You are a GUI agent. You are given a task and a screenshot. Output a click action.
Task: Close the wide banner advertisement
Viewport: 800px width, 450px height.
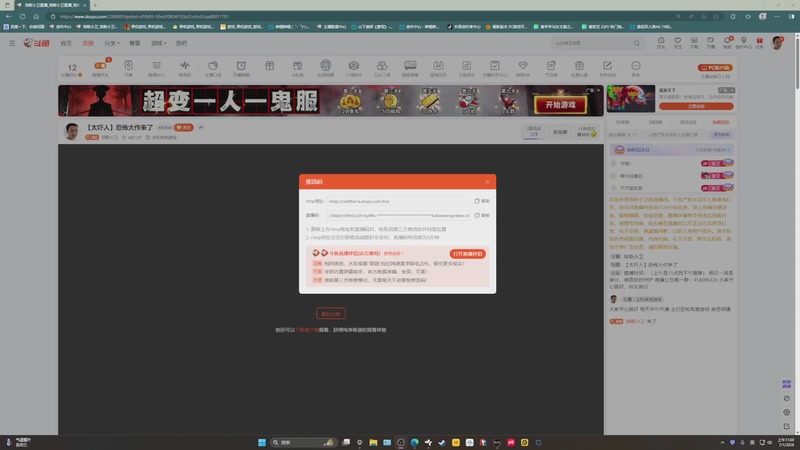598,90
